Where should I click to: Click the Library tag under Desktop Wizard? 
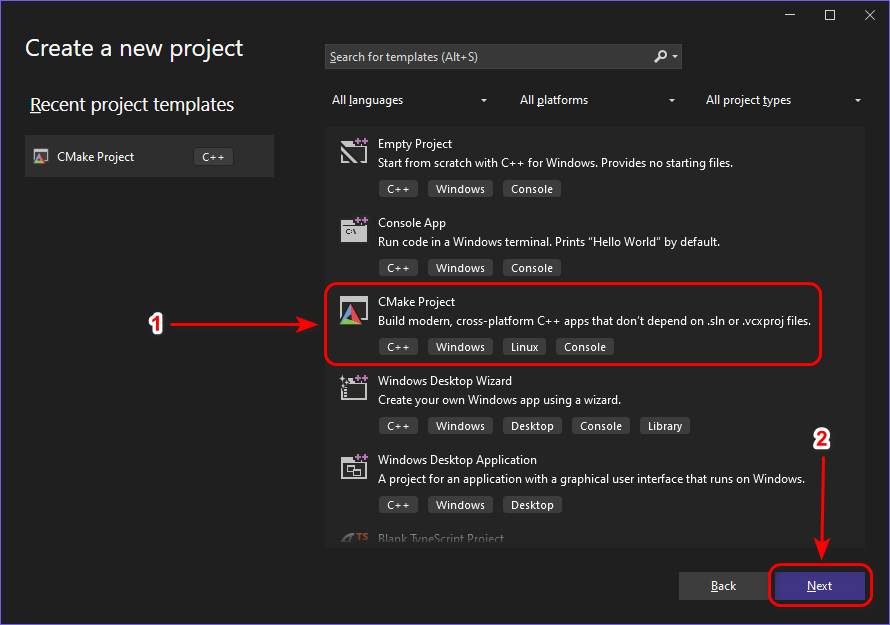664,426
